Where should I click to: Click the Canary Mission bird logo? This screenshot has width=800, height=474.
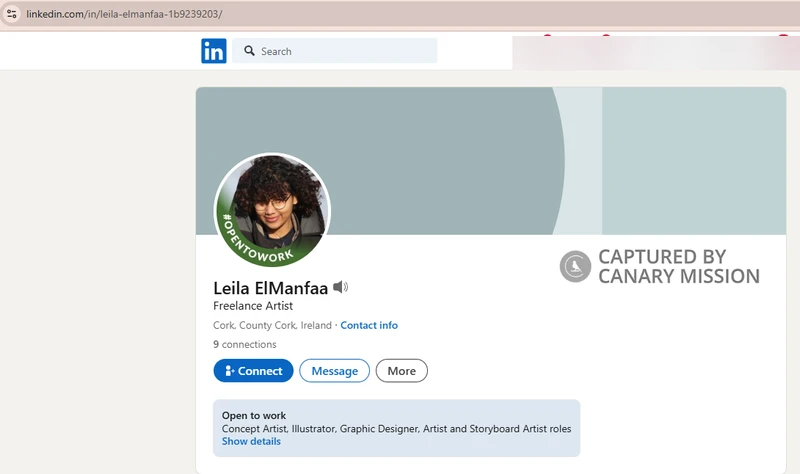click(x=575, y=267)
